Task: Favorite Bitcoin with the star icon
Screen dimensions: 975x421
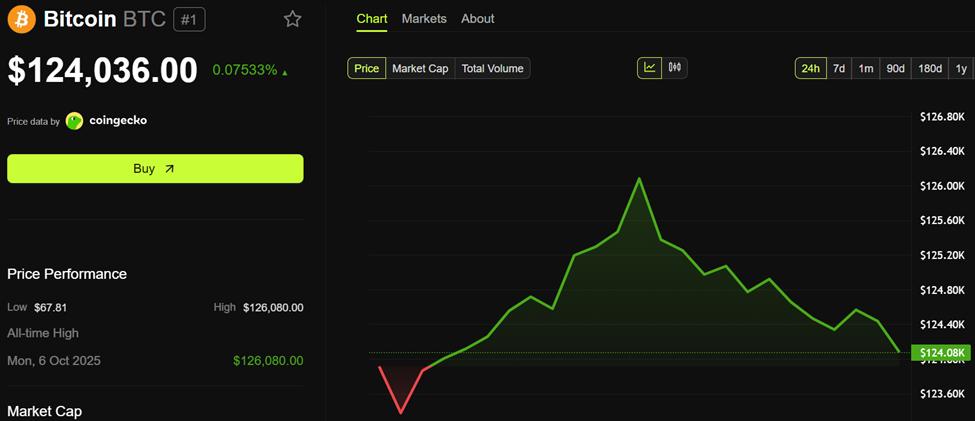Action: point(292,19)
